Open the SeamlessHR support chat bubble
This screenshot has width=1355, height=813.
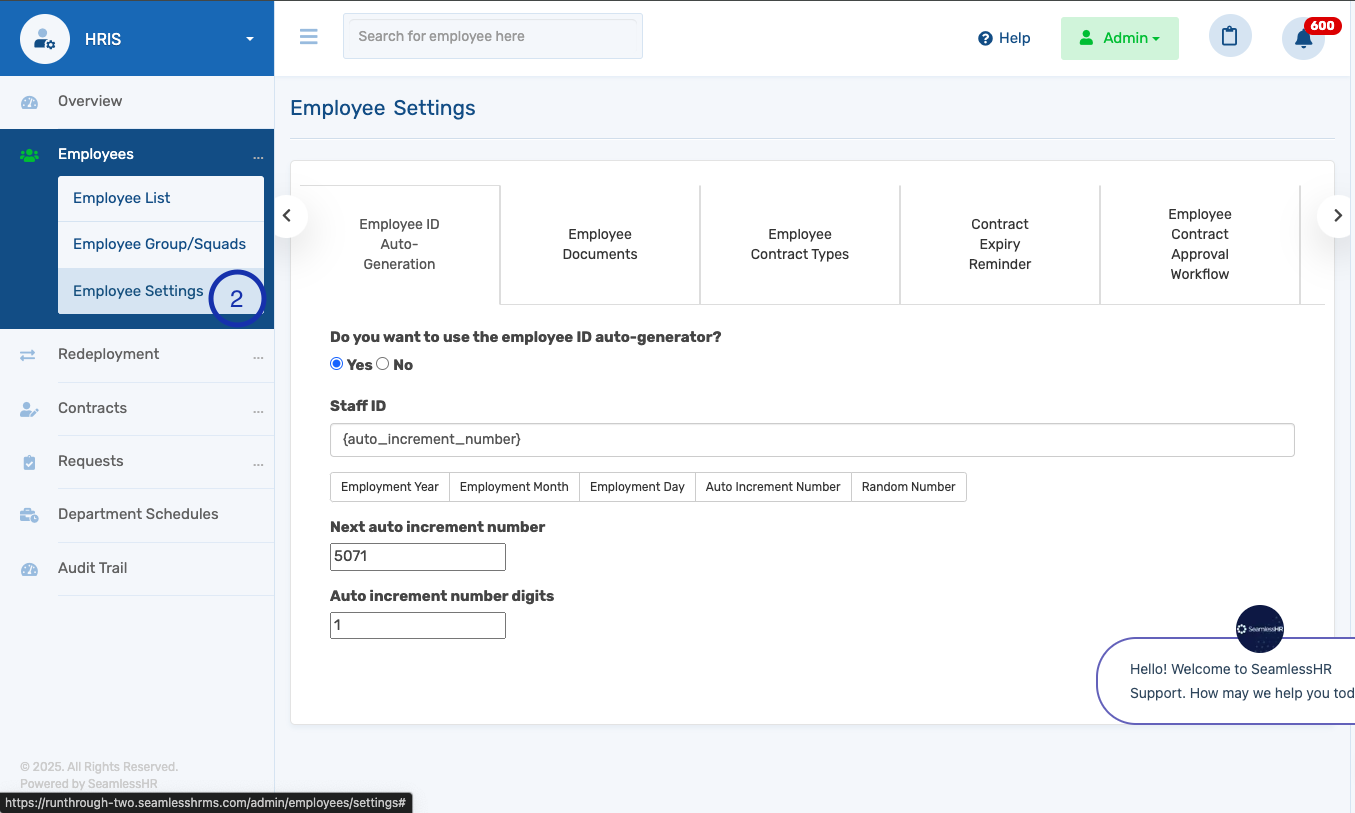tap(1259, 629)
